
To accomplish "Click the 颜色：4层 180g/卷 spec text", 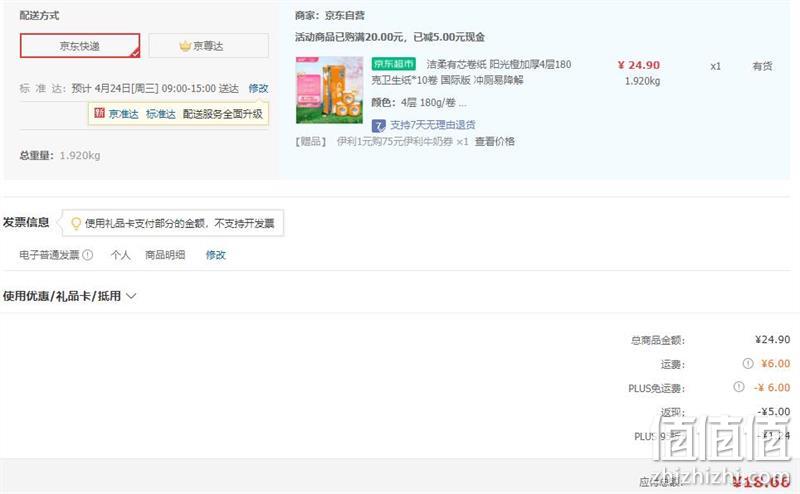I will 418,103.
